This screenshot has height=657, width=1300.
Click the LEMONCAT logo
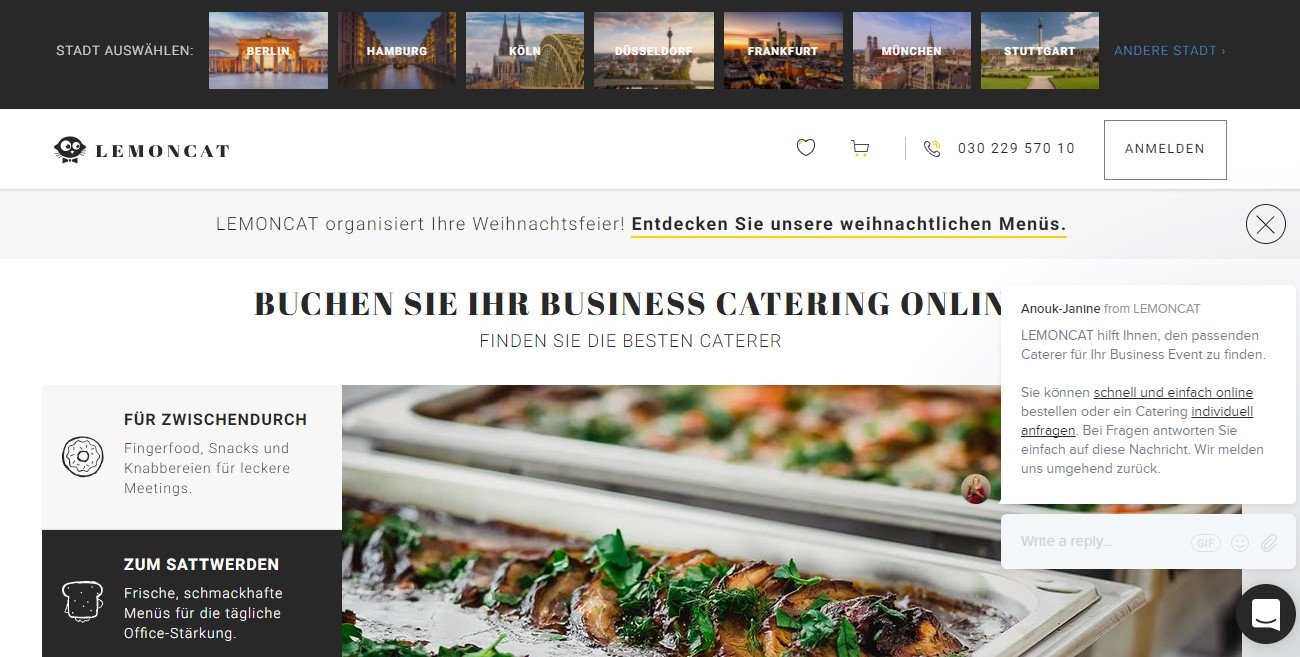(x=141, y=150)
